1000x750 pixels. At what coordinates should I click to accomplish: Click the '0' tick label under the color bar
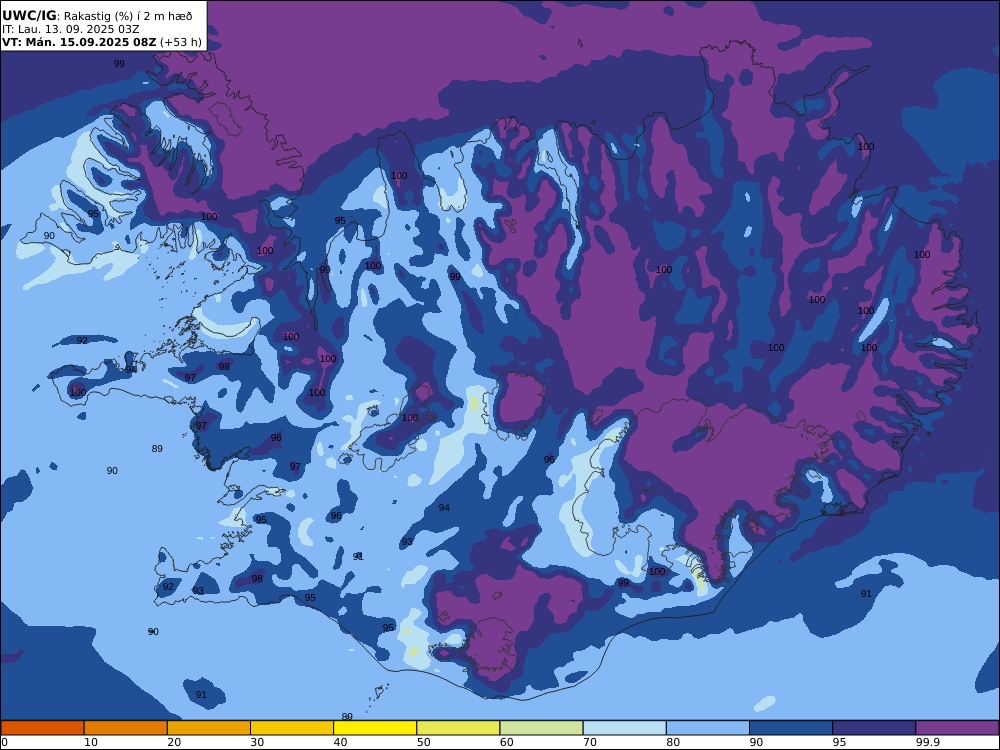(4, 742)
